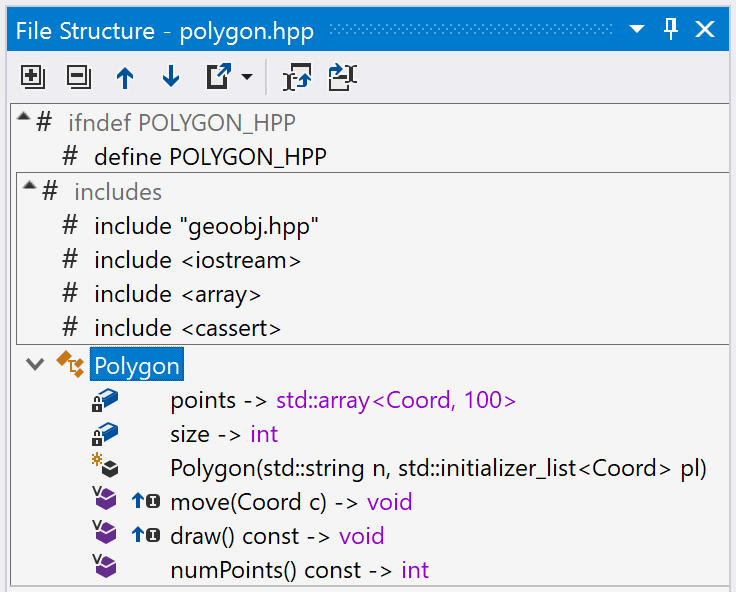Click the override indicator next to move(Coord c)
The width and height of the screenshot is (736, 592).
coord(146,501)
